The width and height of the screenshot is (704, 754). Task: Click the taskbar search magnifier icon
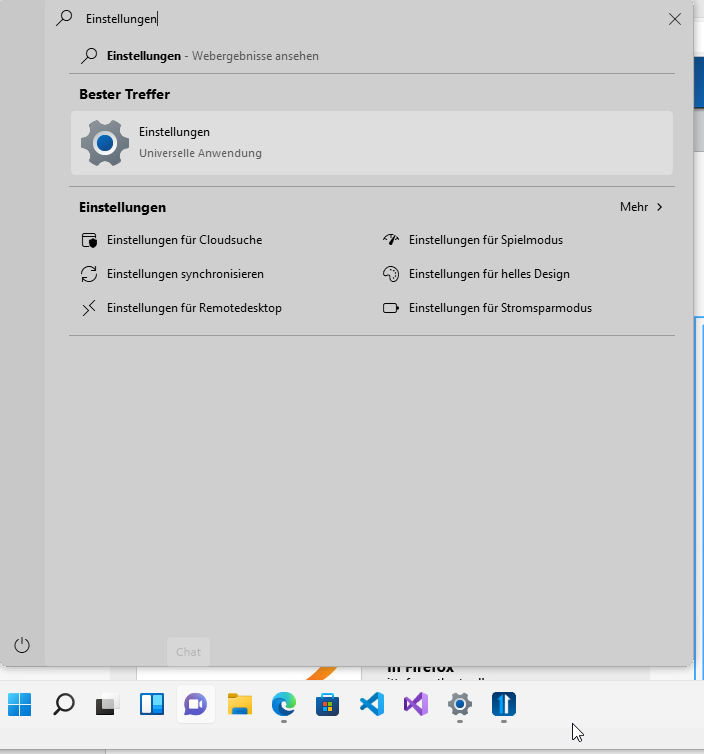[63, 704]
